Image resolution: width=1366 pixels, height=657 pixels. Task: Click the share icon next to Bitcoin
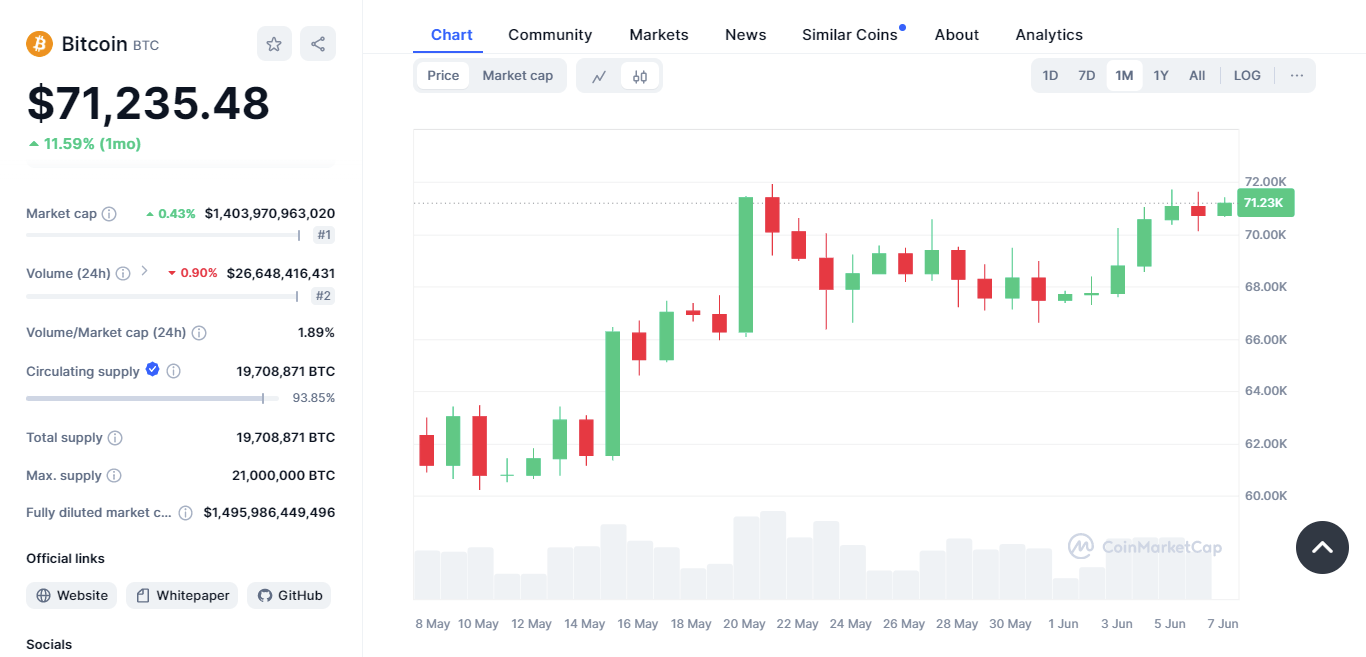[x=318, y=44]
